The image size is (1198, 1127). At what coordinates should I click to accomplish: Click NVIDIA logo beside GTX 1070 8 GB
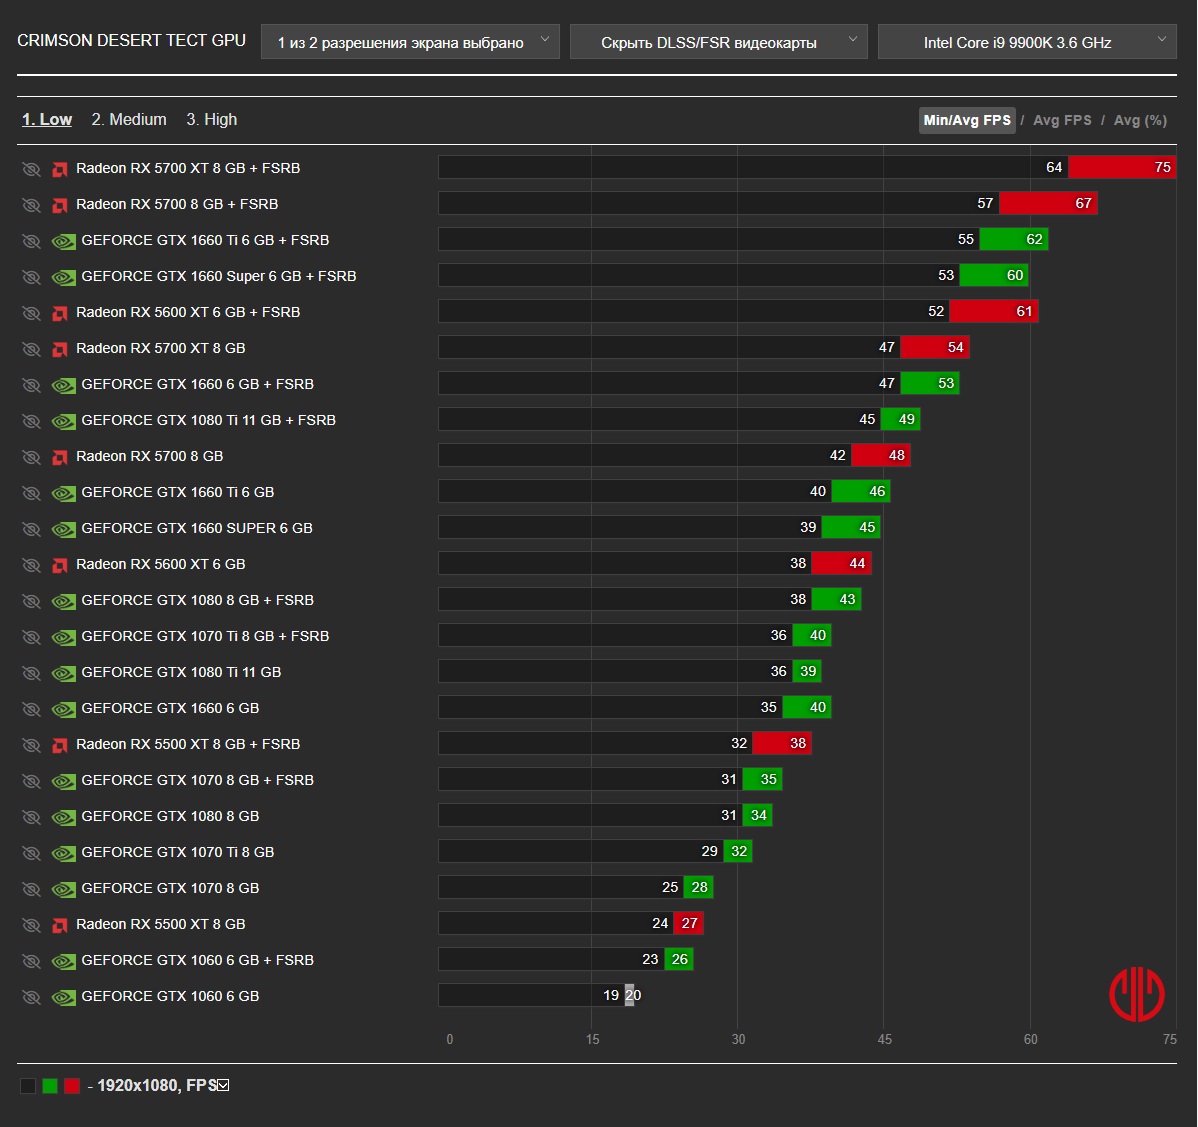pyautogui.click(x=63, y=889)
